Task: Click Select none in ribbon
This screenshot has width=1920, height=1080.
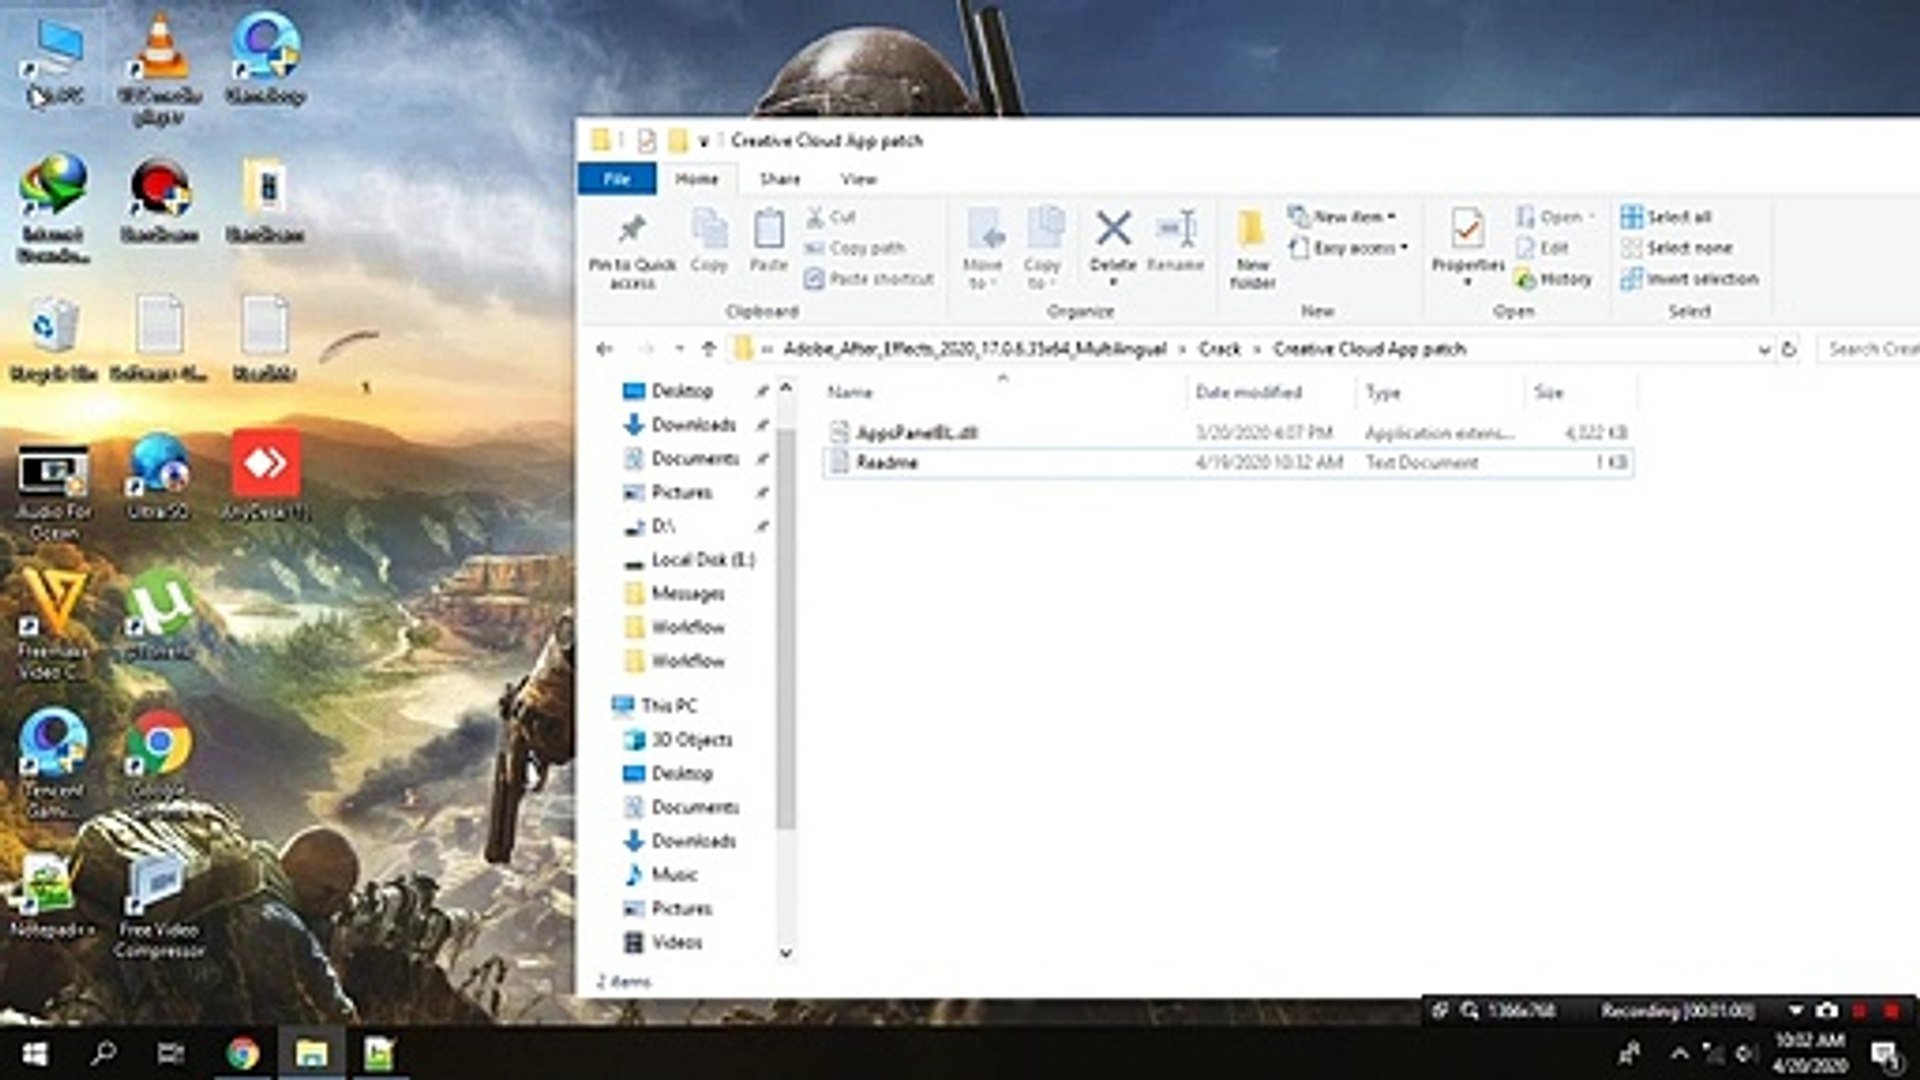Action: (x=1677, y=247)
